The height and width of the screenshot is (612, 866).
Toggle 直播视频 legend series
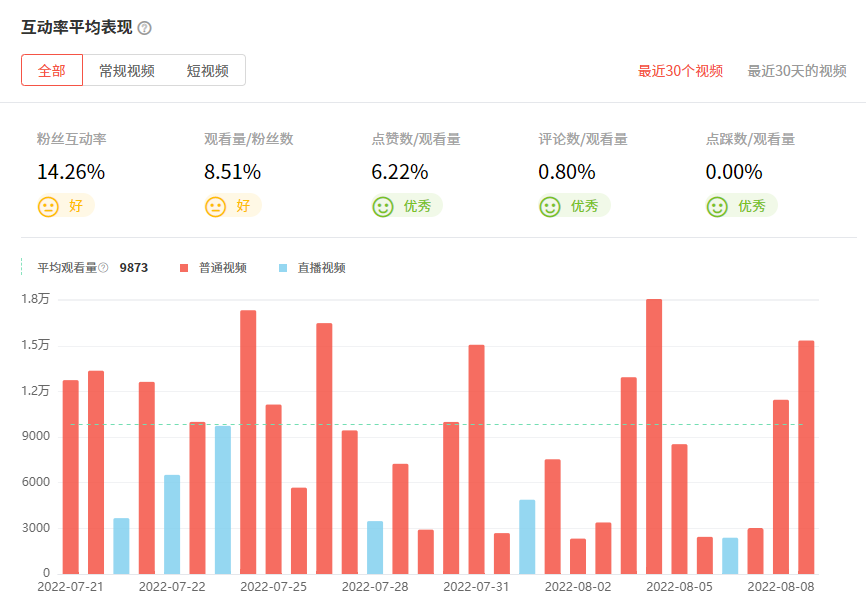tap(321, 268)
